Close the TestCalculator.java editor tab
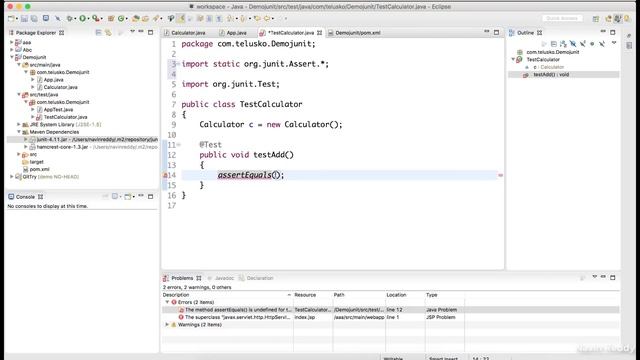Viewport: 640px width, 360px height. pos(320,33)
